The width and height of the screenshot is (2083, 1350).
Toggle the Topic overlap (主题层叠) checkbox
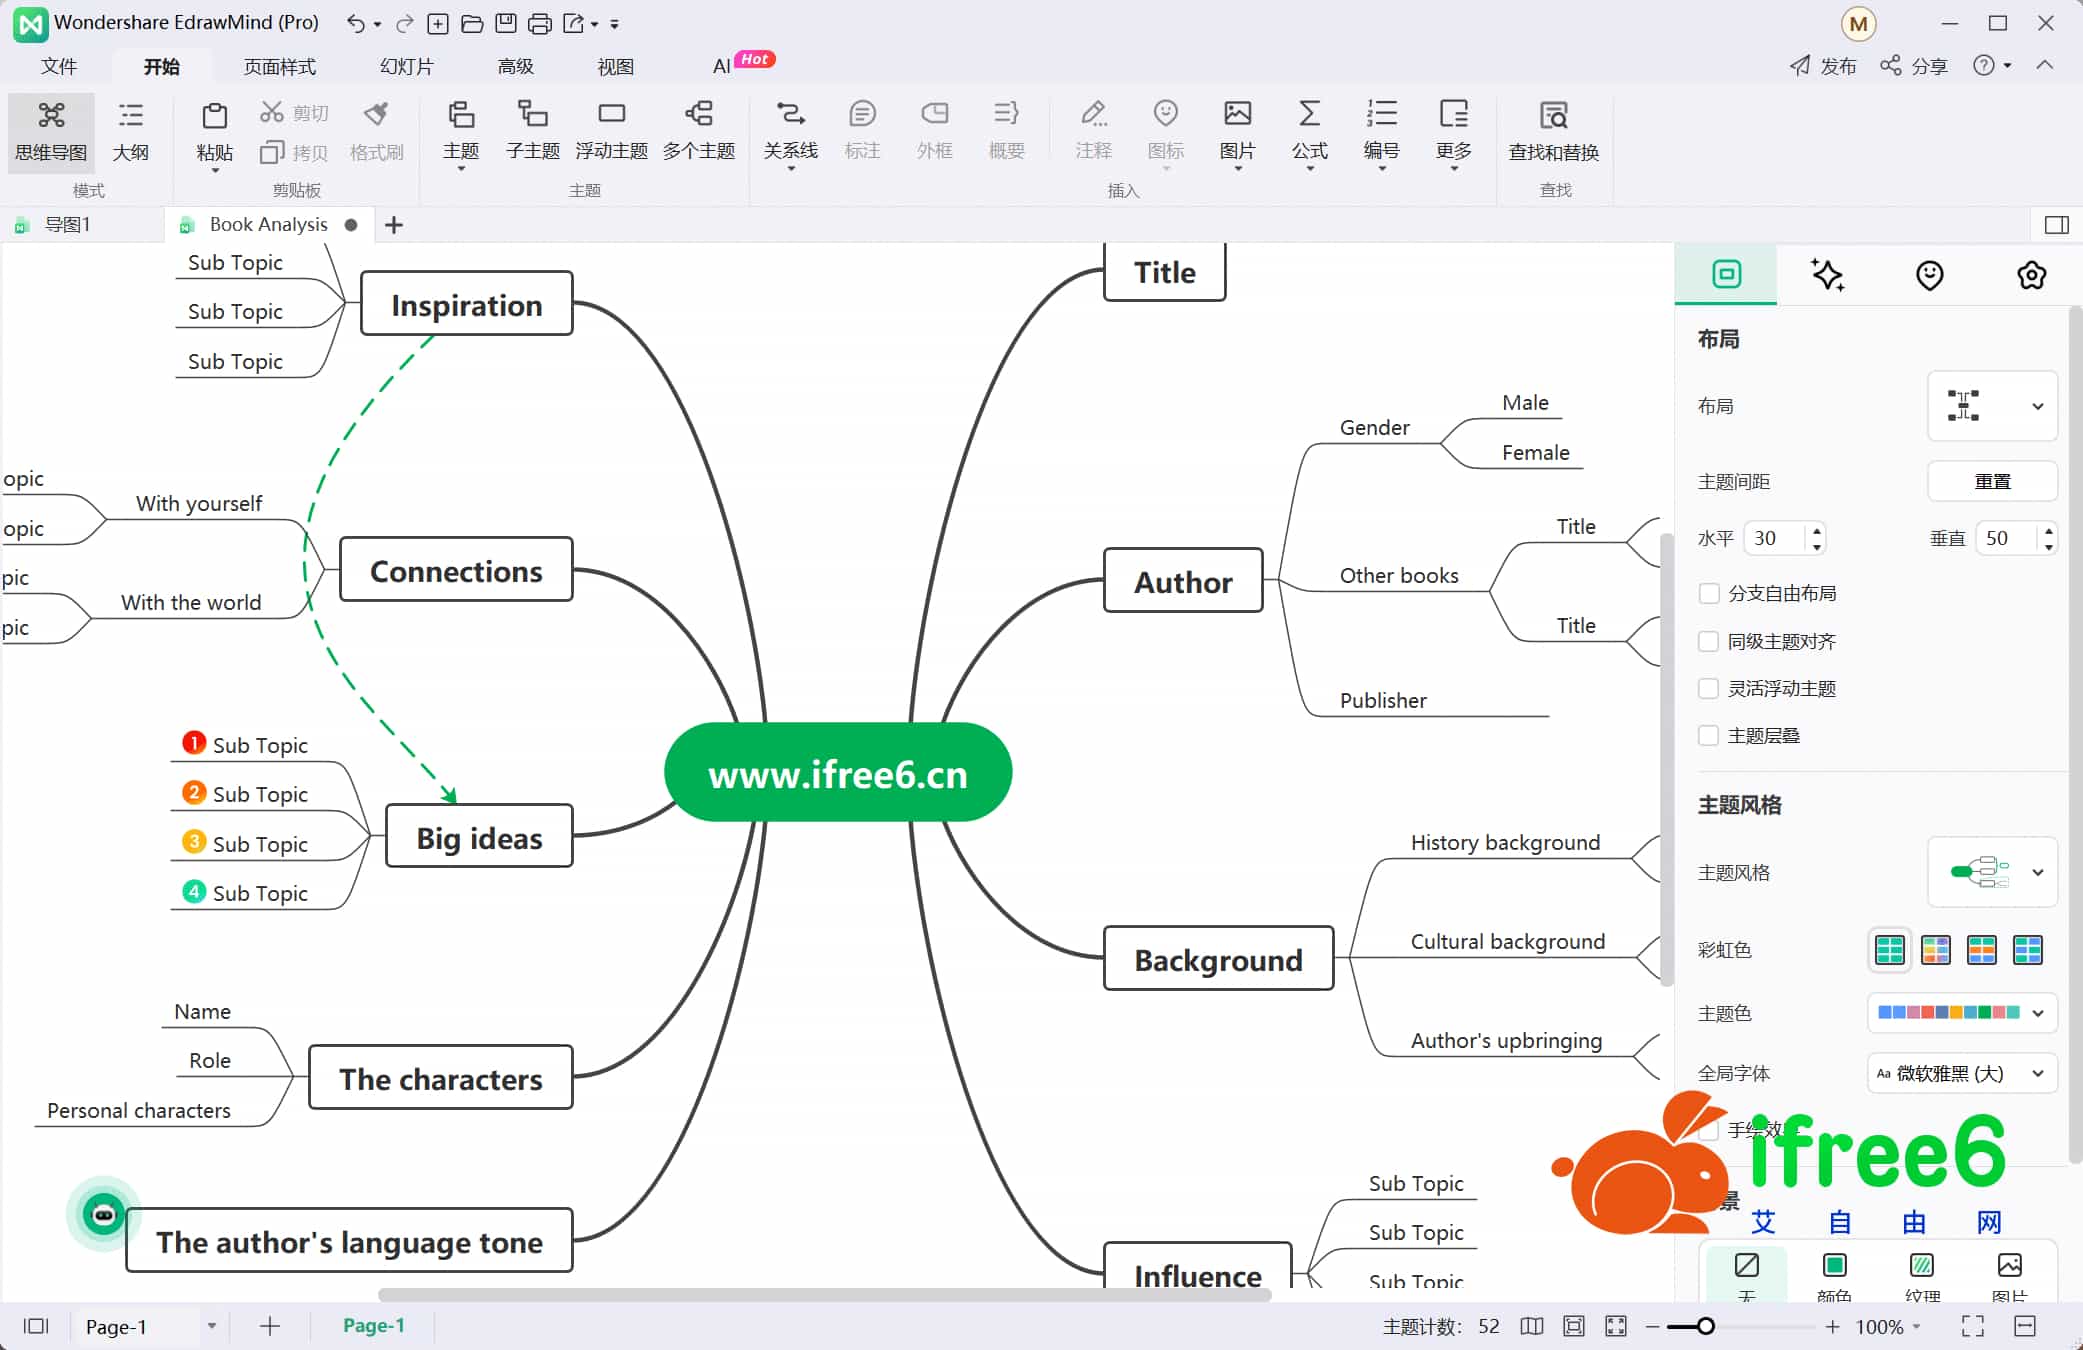coord(1709,736)
